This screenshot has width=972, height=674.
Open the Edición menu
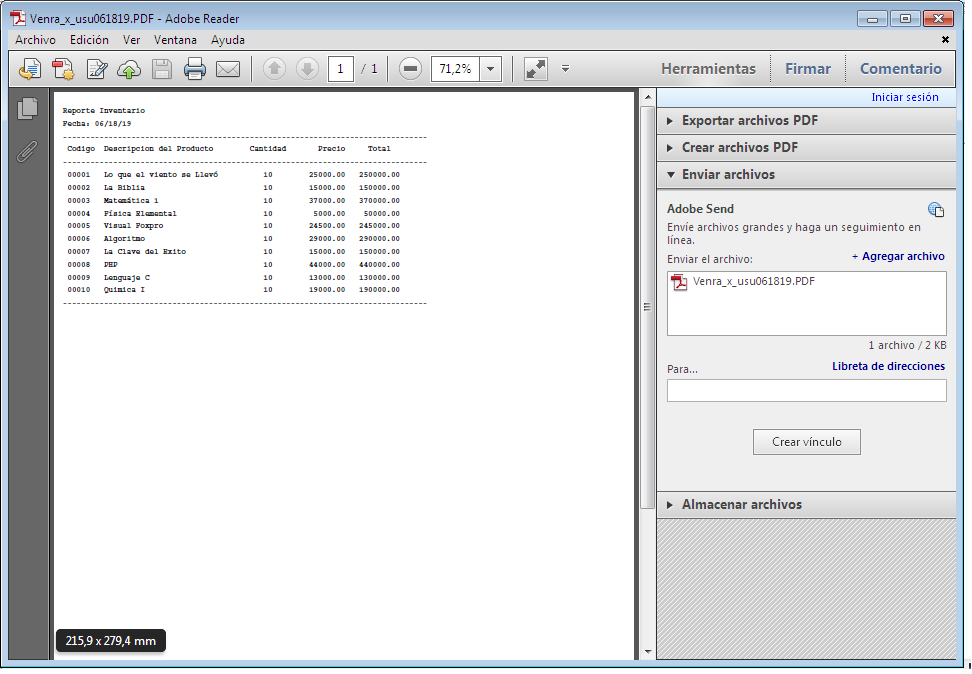point(89,40)
